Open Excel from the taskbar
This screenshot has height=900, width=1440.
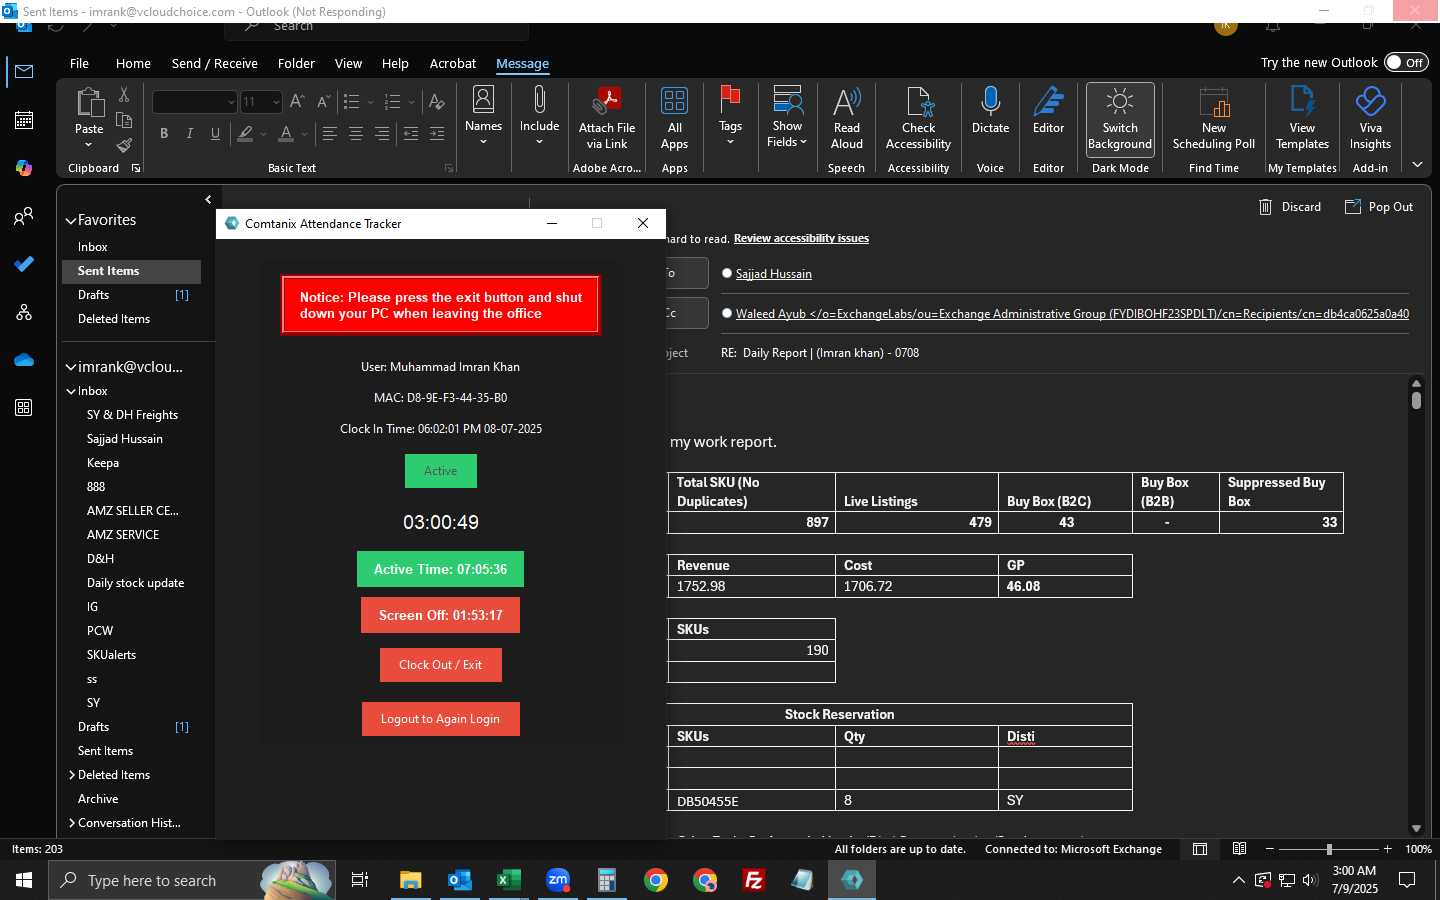pyautogui.click(x=509, y=880)
